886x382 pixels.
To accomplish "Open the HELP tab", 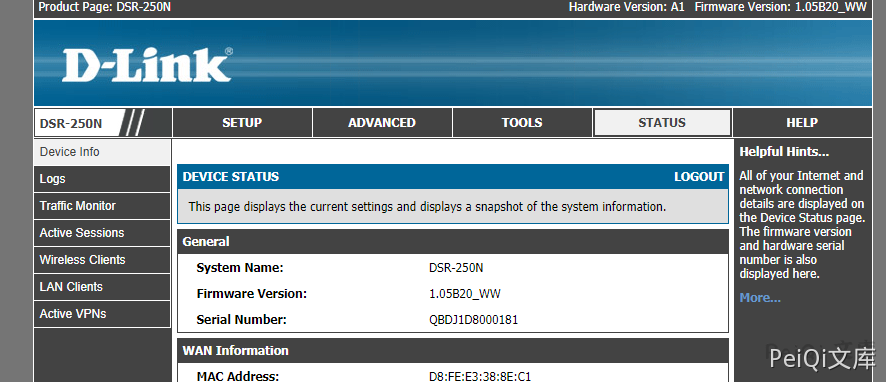I will pyautogui.click(x=802, y=123).
